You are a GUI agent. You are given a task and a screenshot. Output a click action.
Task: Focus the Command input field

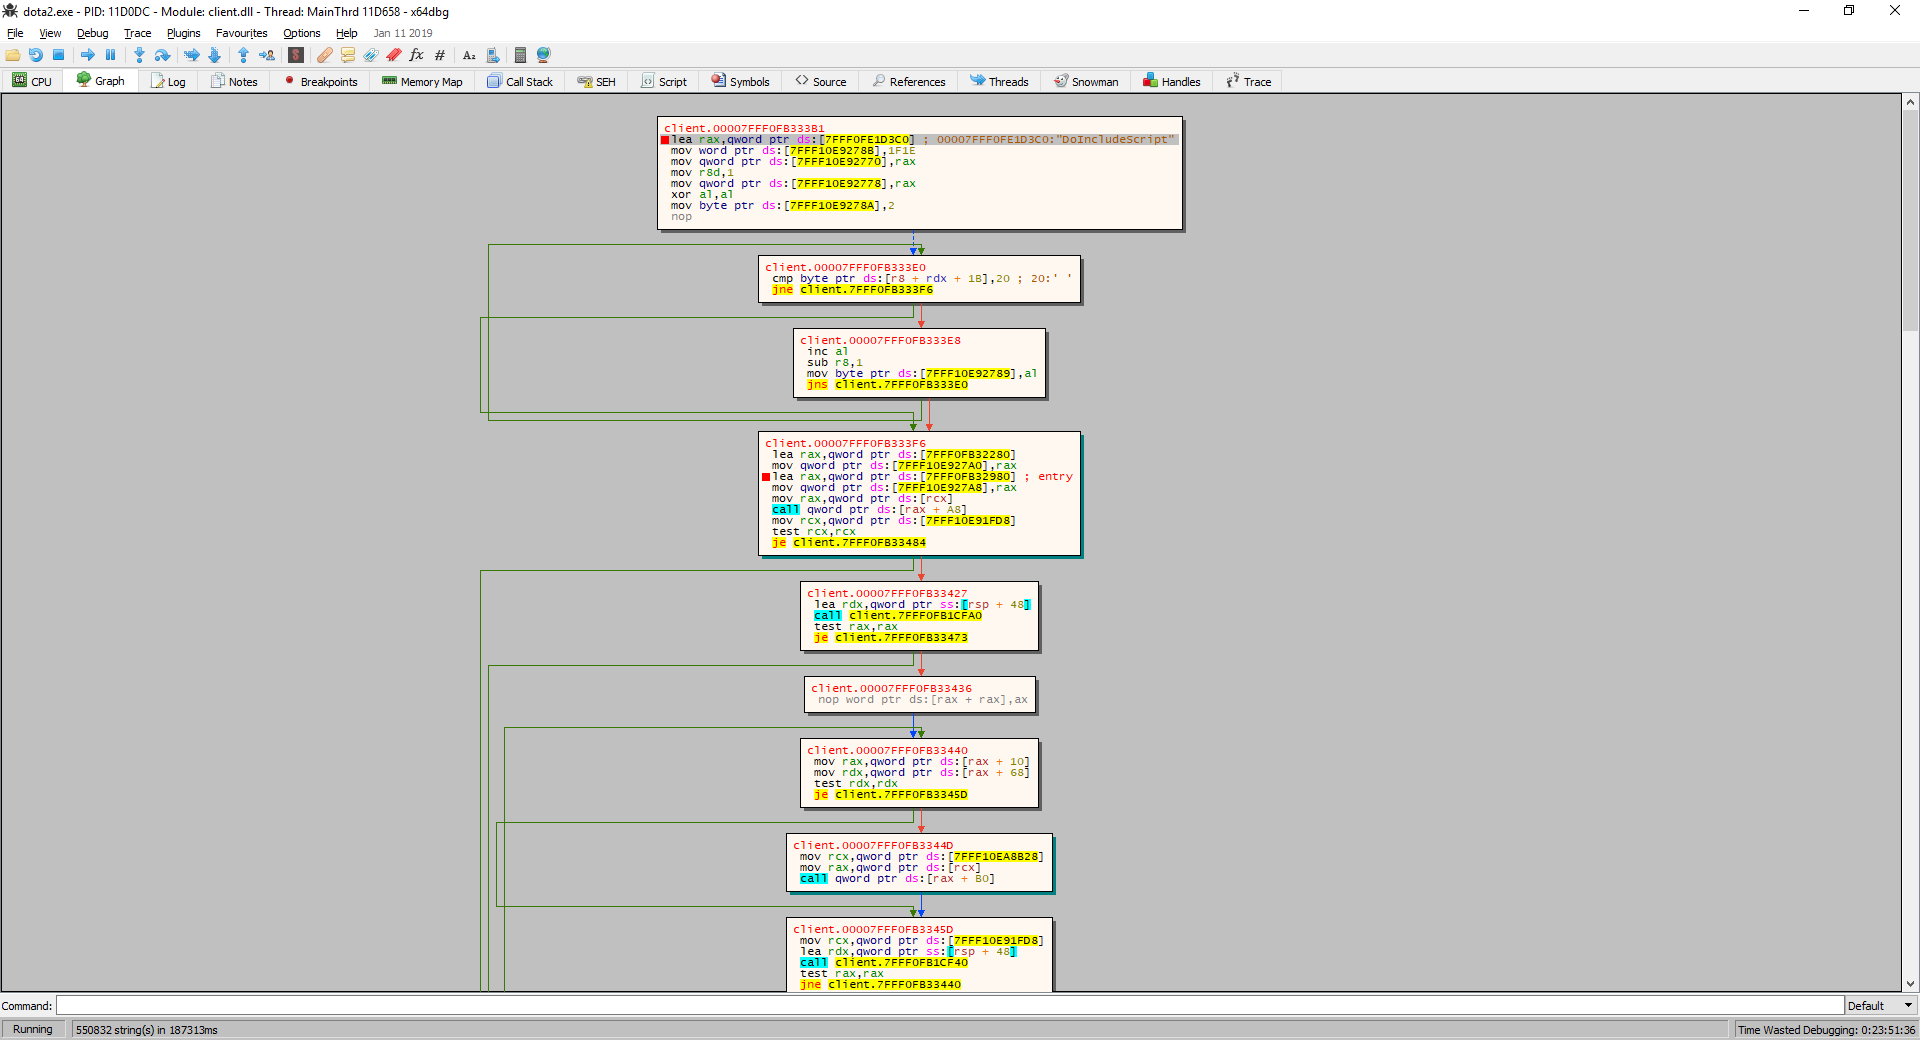(949, 1005)
